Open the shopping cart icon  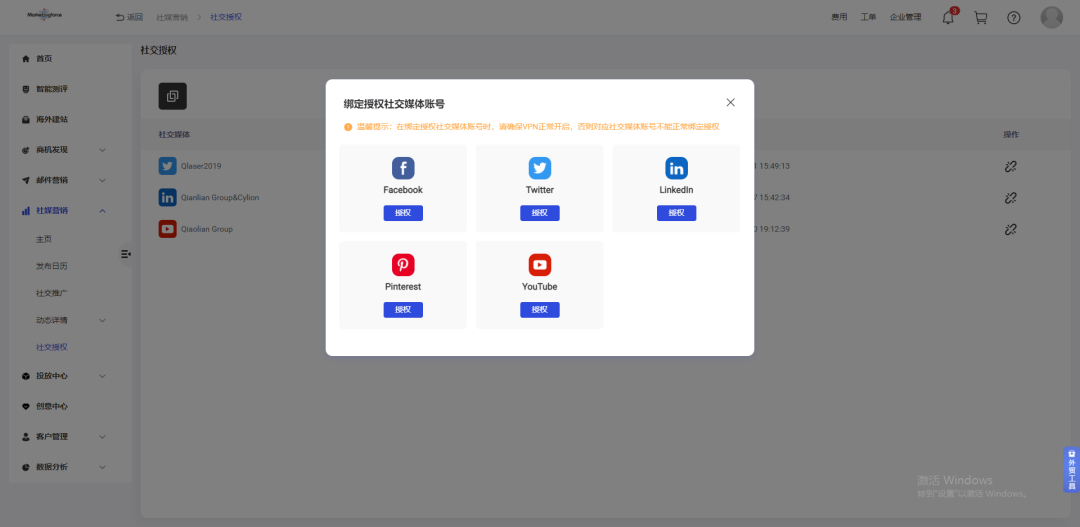(x=981, y=17)
